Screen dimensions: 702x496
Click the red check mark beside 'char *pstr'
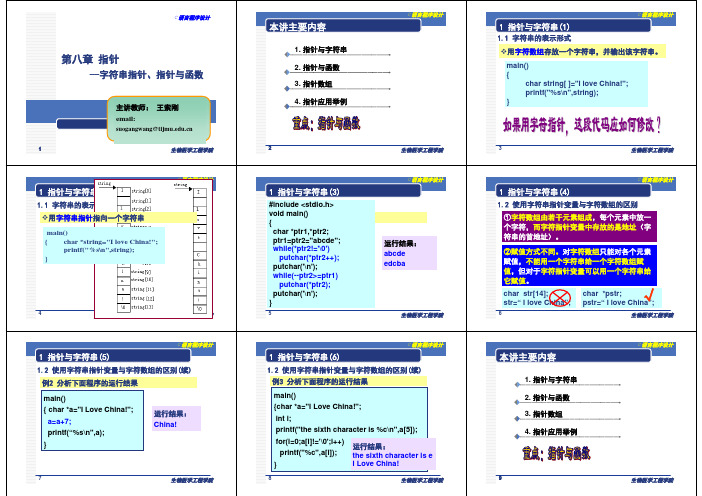click(x=649, y=295)
